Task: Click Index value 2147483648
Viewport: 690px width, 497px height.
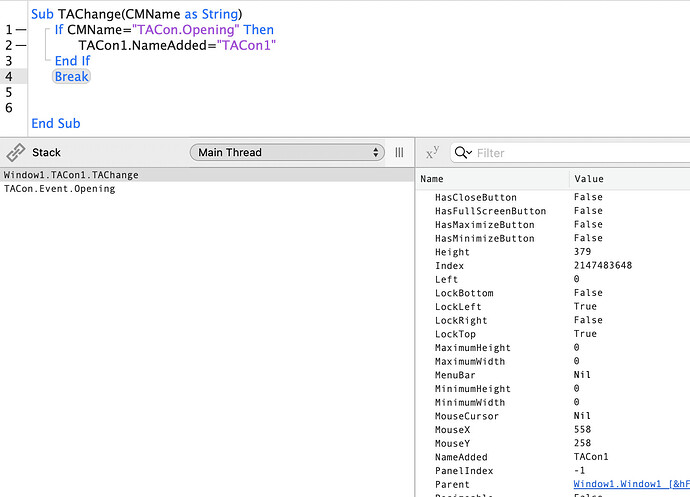Action: (603, 265)
